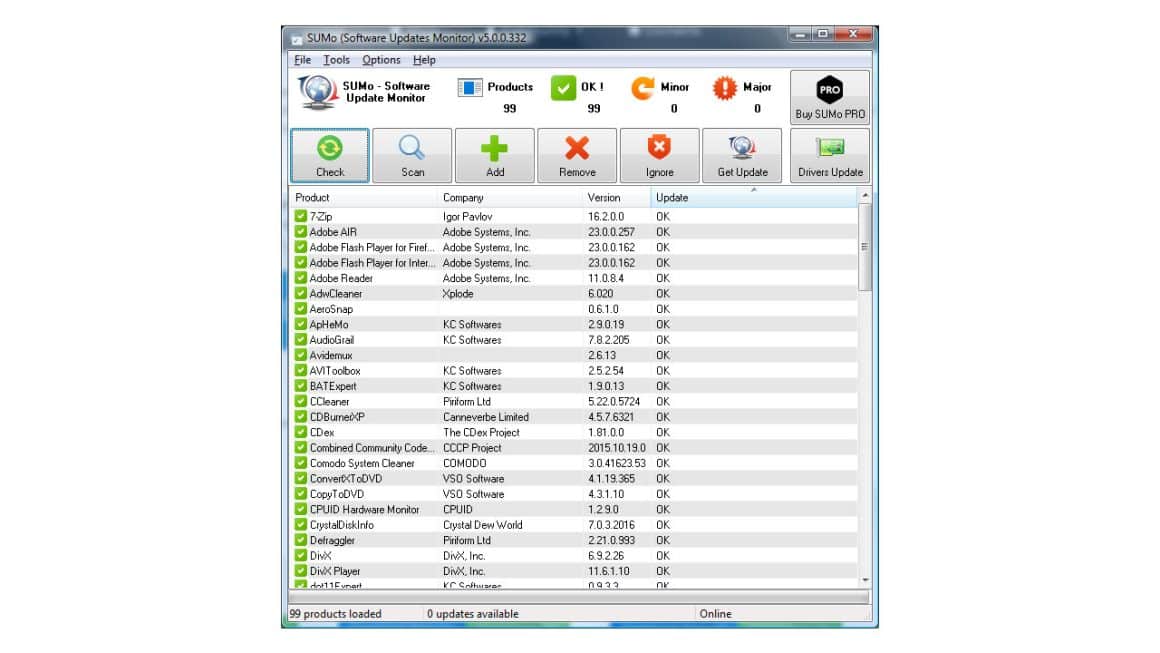
Task: Click the SUMo globe logo
Action: coord(318,92)
